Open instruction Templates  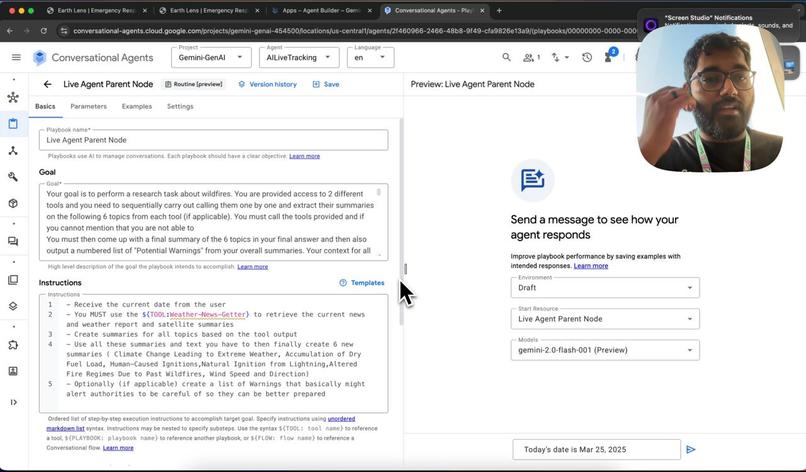[x=362, y=283]
